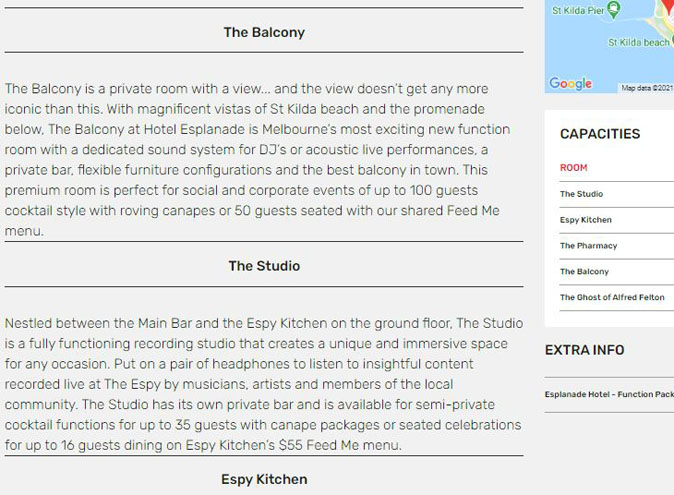The width and height of the screenshot is (674, 495).
Task: Click the St Kilda Pier map marker
Action: pyautogui.click(x=614, y=9)
